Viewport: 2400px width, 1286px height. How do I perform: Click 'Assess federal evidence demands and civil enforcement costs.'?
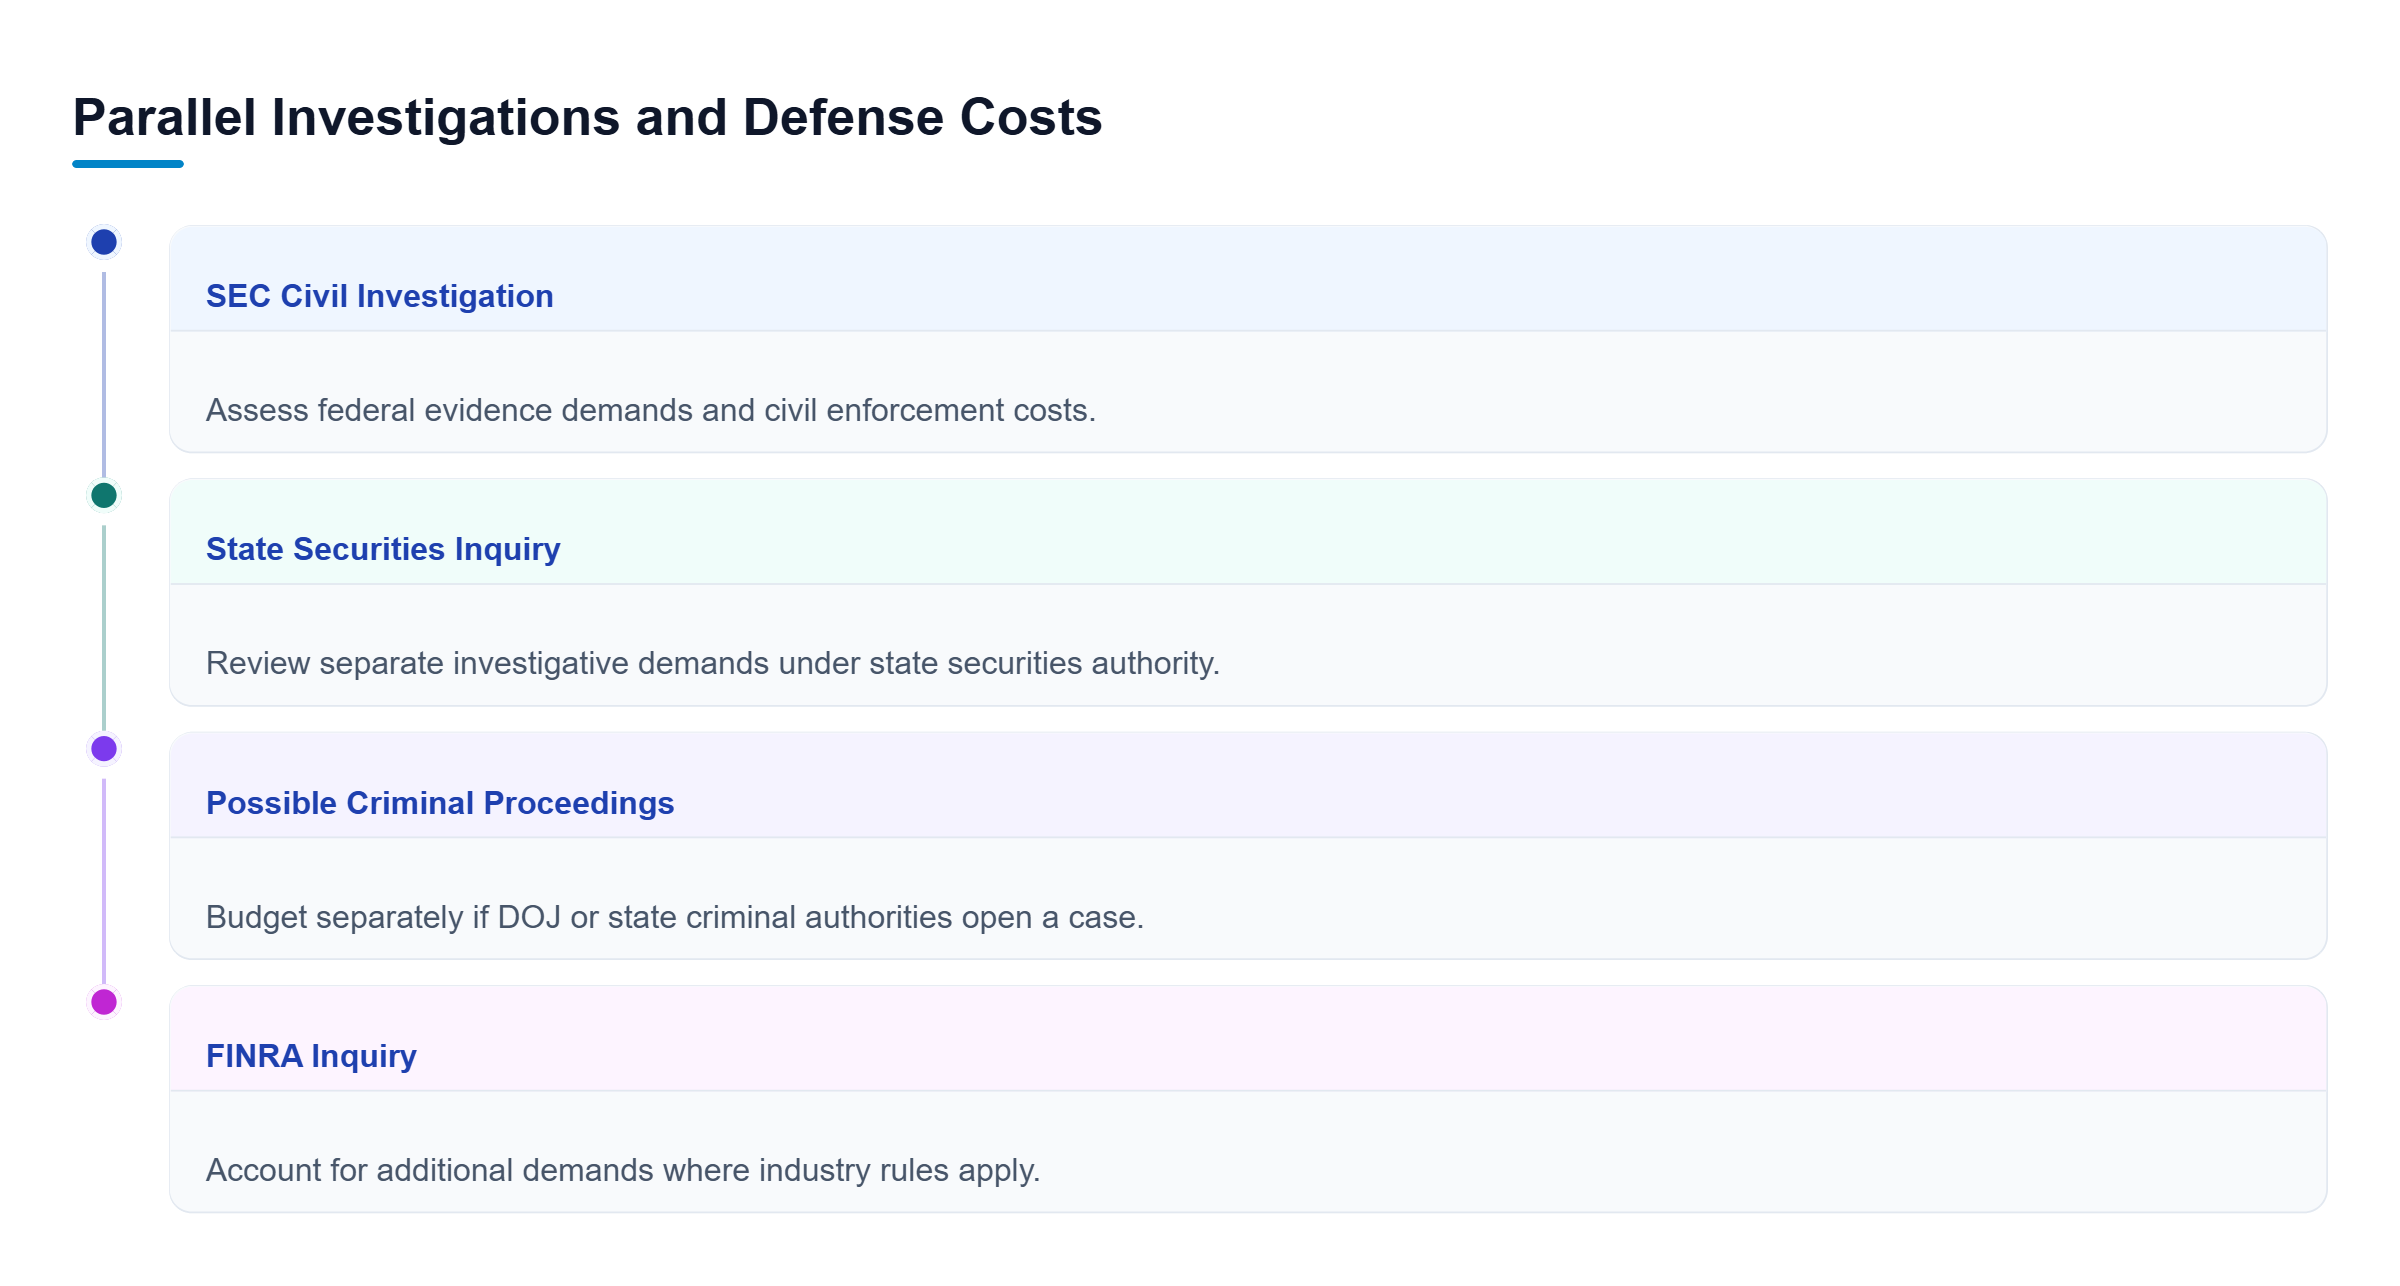[651, 410]
